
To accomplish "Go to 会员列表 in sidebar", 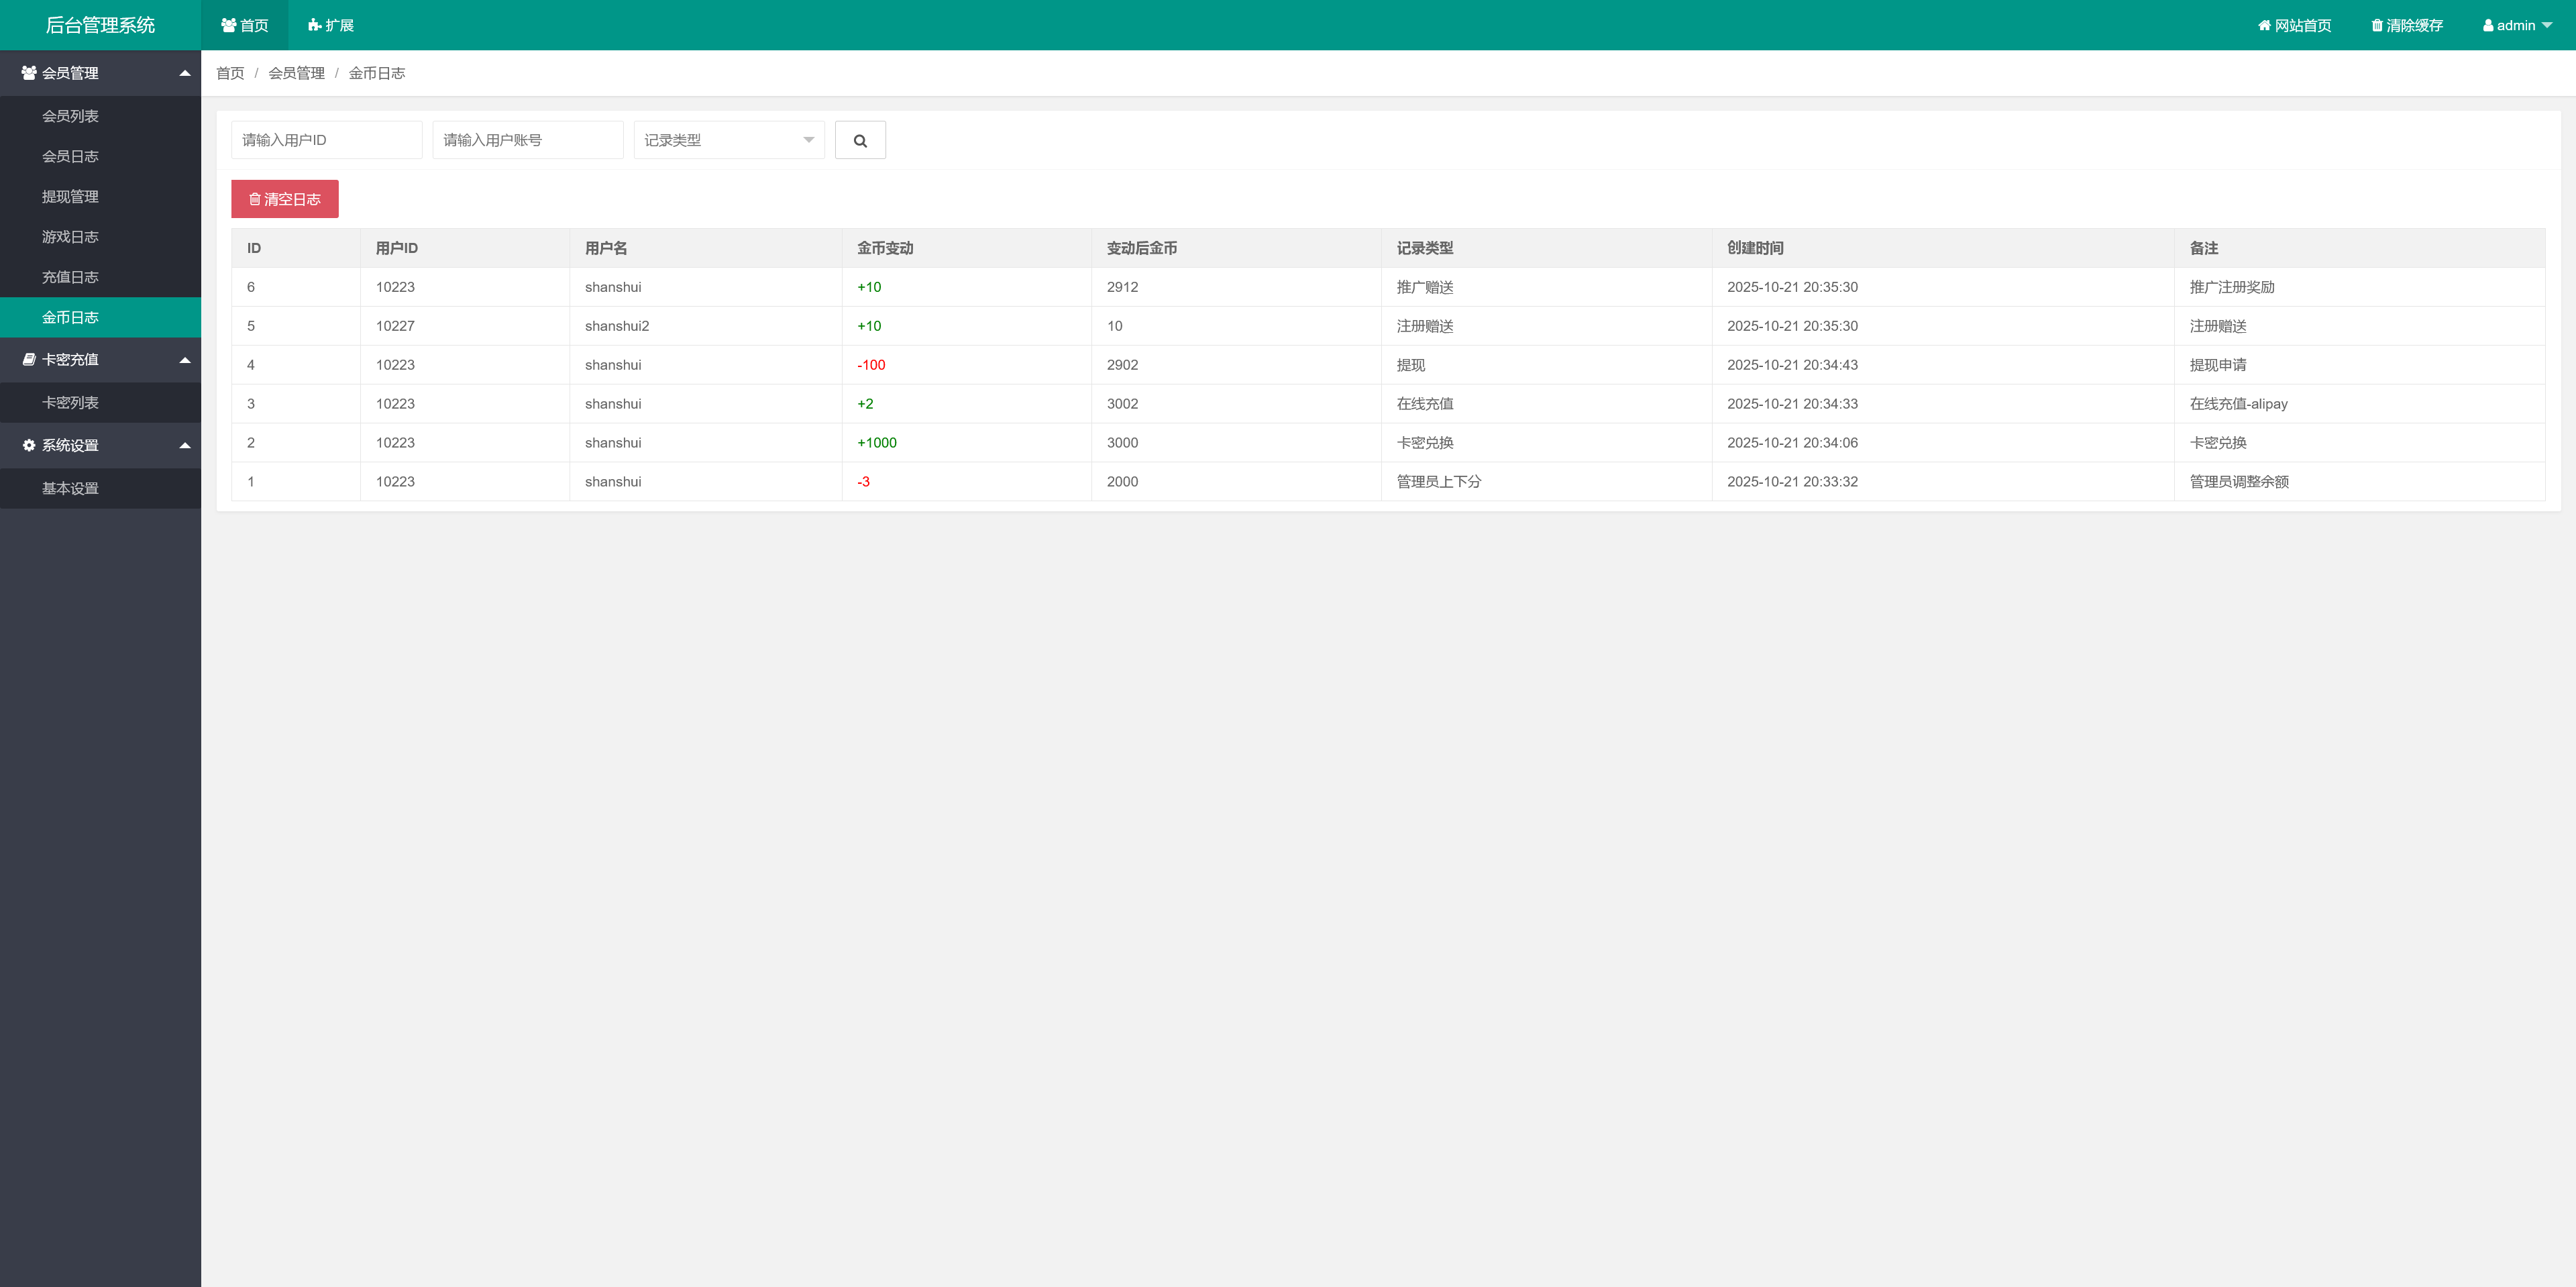I will (x=70, y=116).
